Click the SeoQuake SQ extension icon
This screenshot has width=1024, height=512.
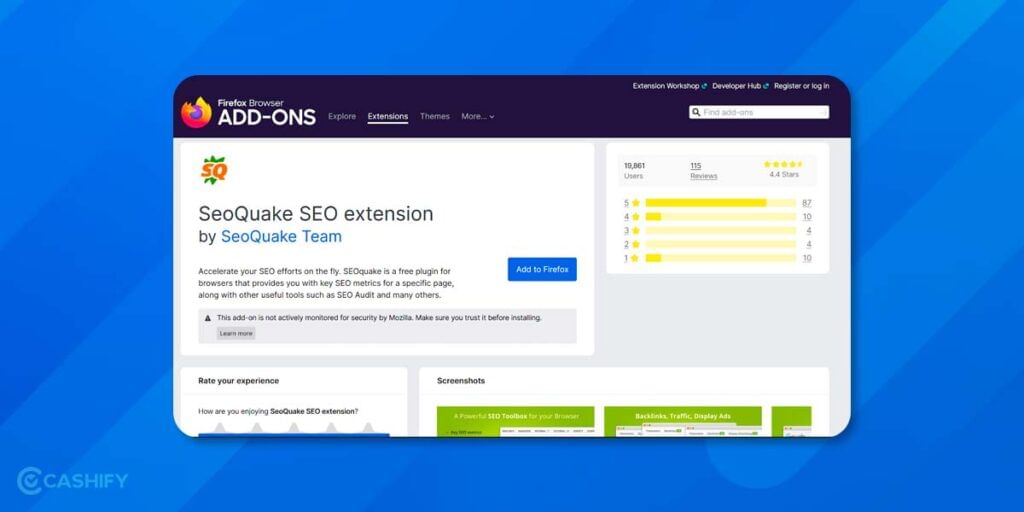click(x=214, y=170)
